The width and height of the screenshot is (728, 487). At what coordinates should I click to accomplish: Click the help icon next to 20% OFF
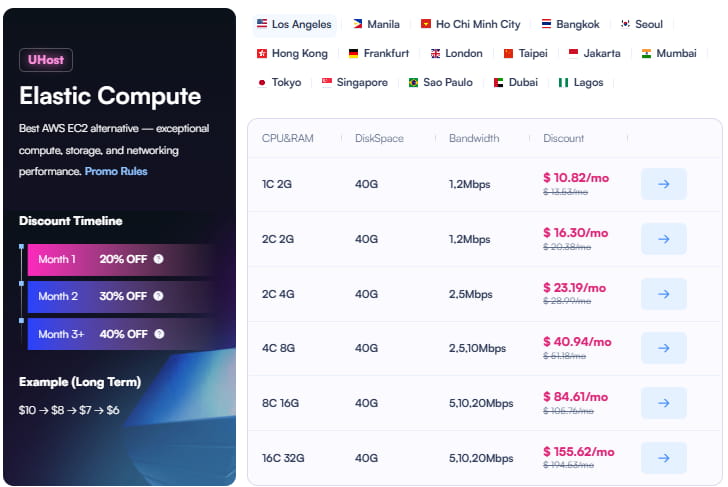coord(159,259)
